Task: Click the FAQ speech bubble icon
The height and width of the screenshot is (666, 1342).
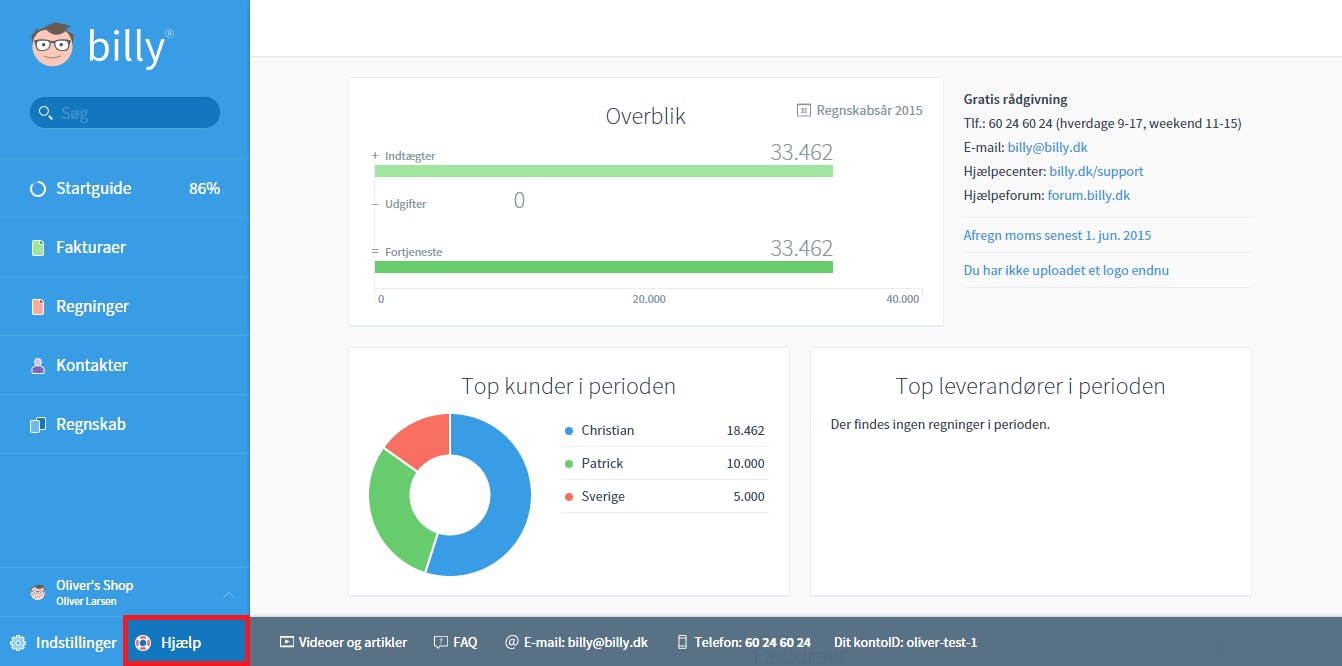Action: [x=440, y=642]
